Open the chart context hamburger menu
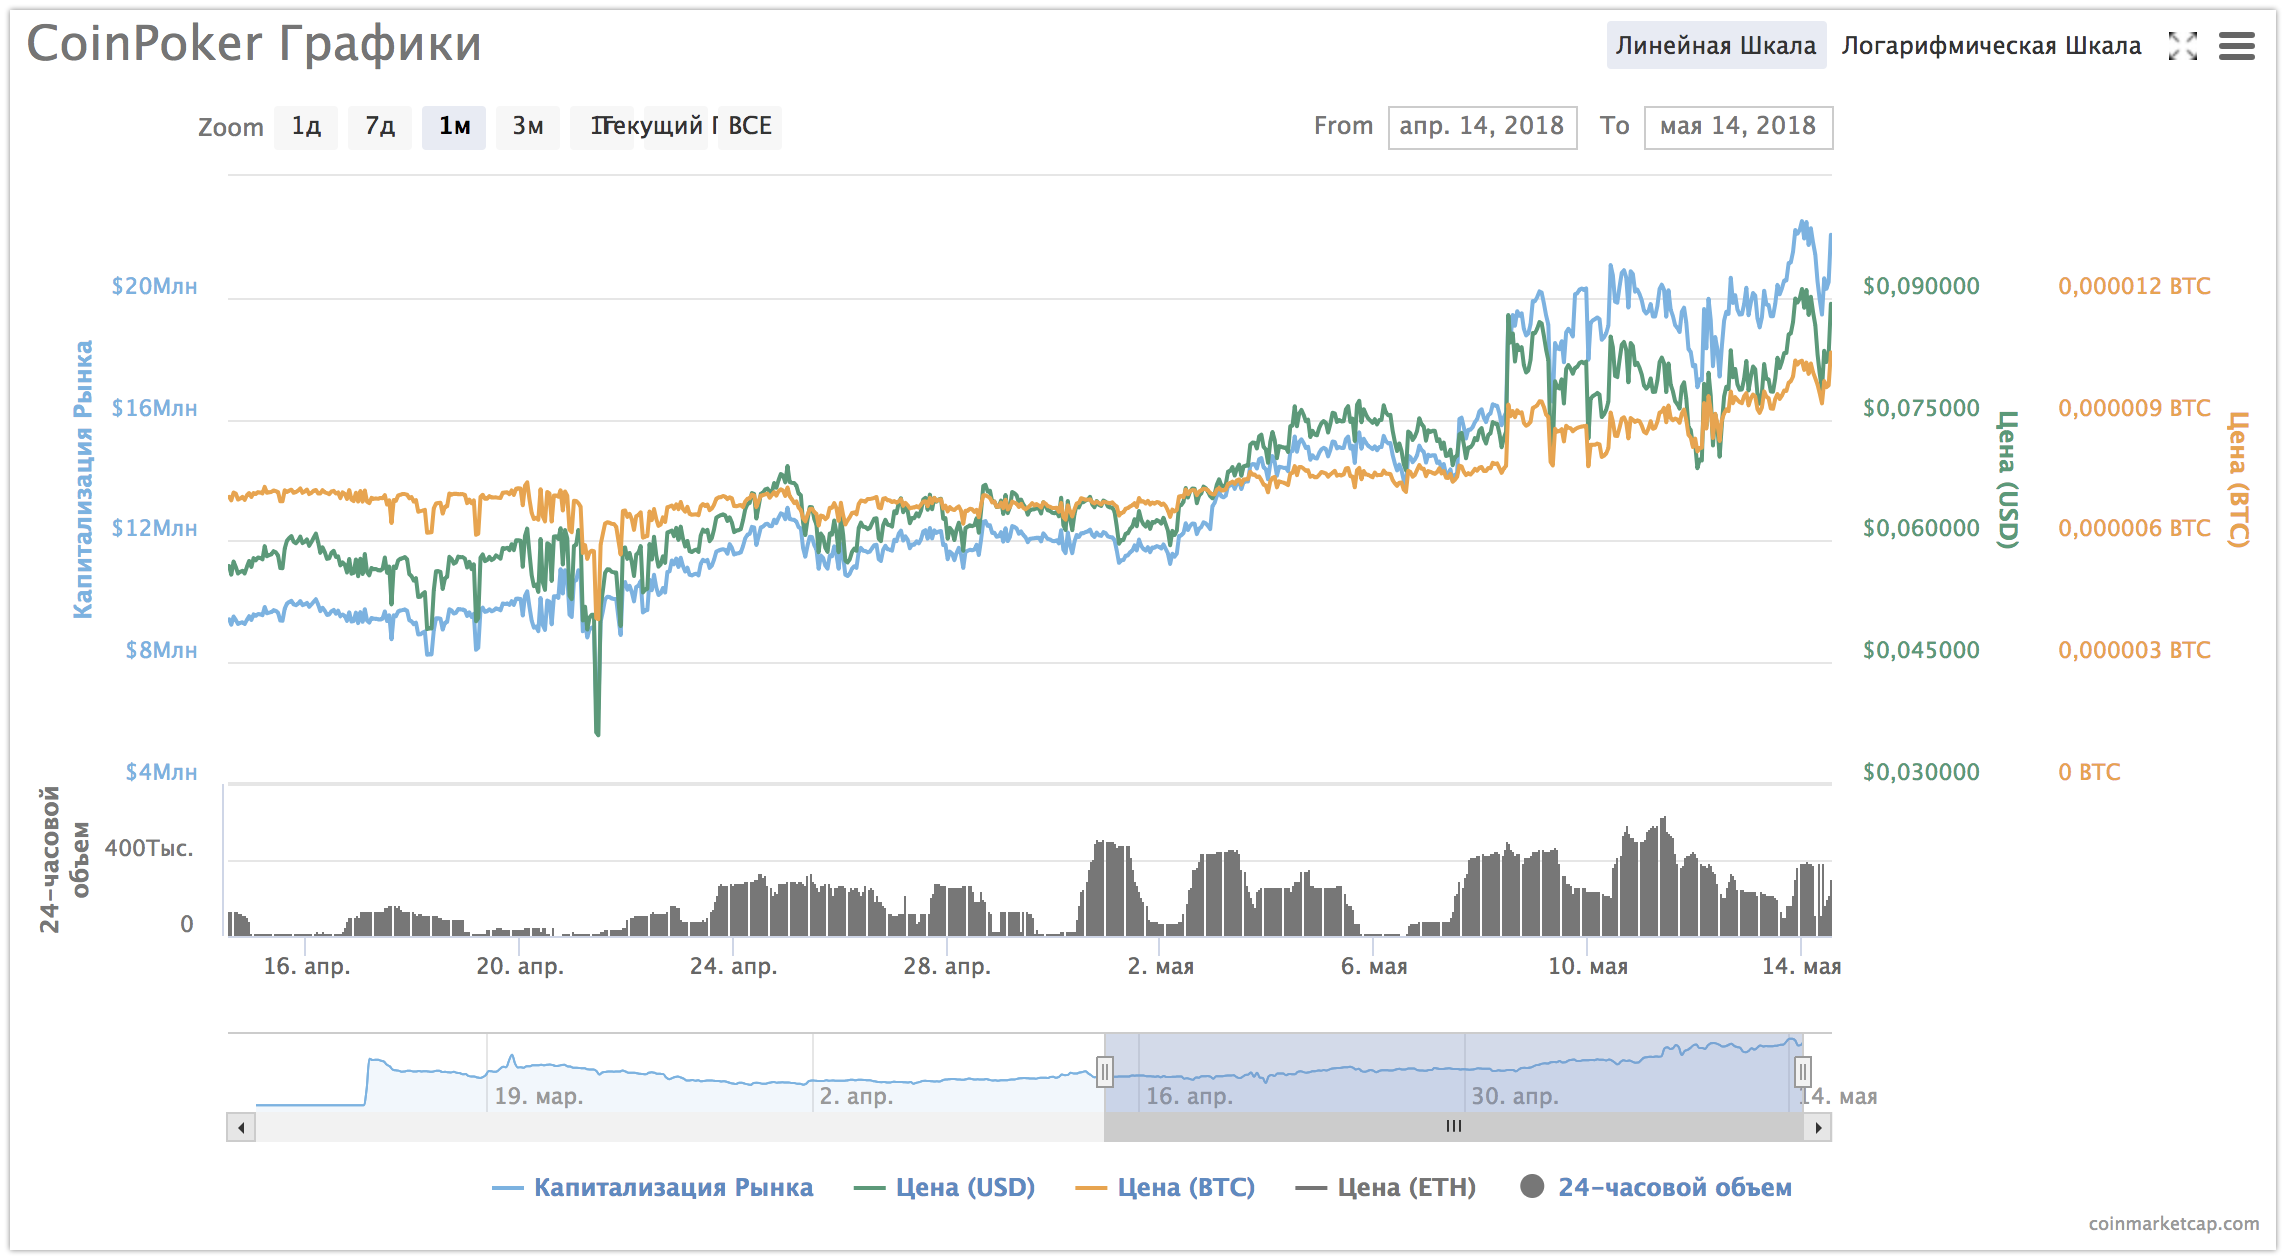Image resolution: width=2286 pixels, height=1260 pixels. [2236, 46]
